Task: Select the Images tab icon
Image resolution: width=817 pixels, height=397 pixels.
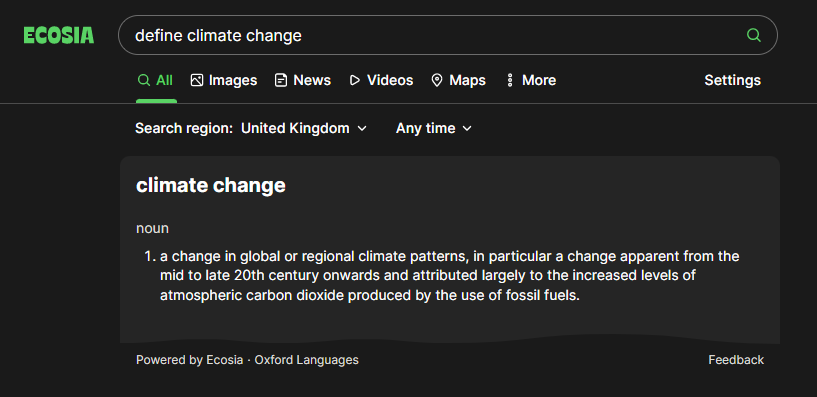Action: click(x=196, y=80)
